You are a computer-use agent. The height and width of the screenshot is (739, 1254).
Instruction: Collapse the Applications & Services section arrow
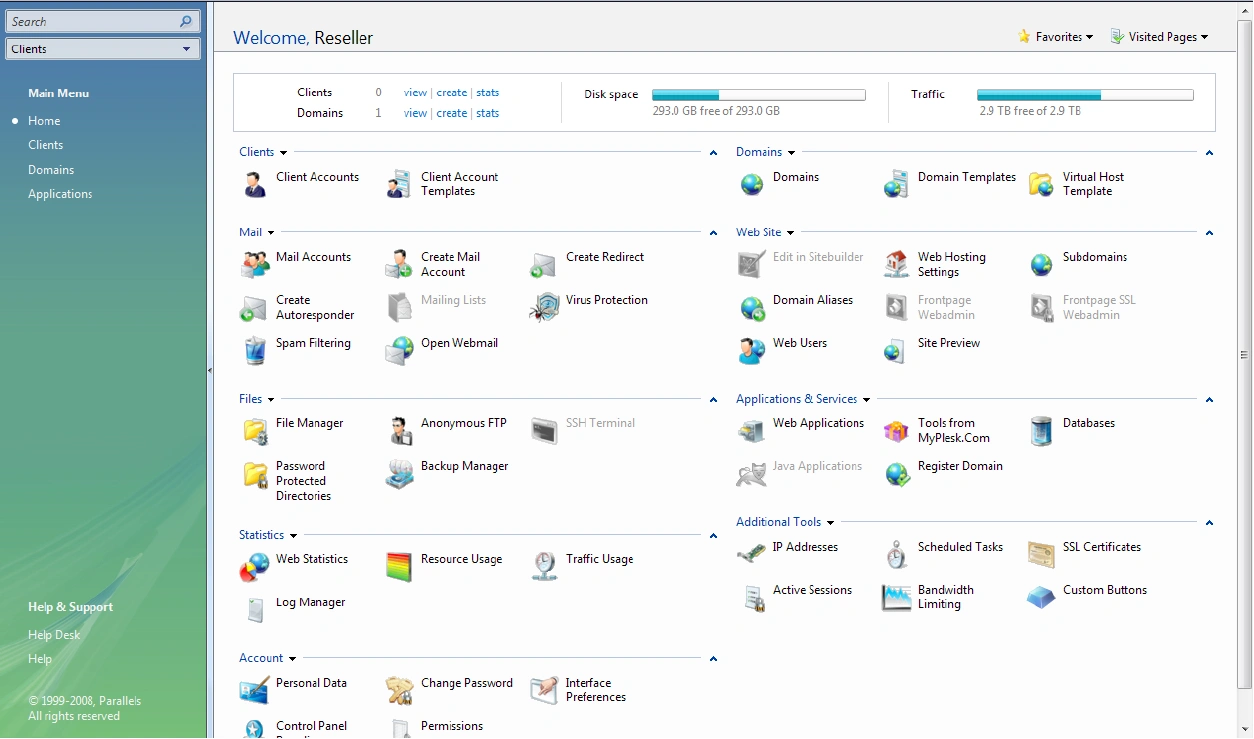(1209, 400)
